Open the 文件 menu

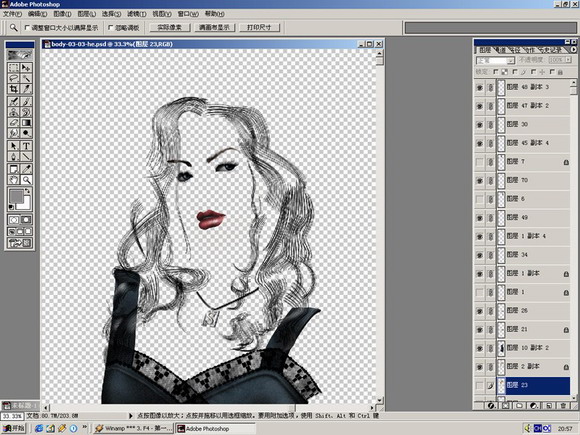pyautogui.click(x=12, y=14)
